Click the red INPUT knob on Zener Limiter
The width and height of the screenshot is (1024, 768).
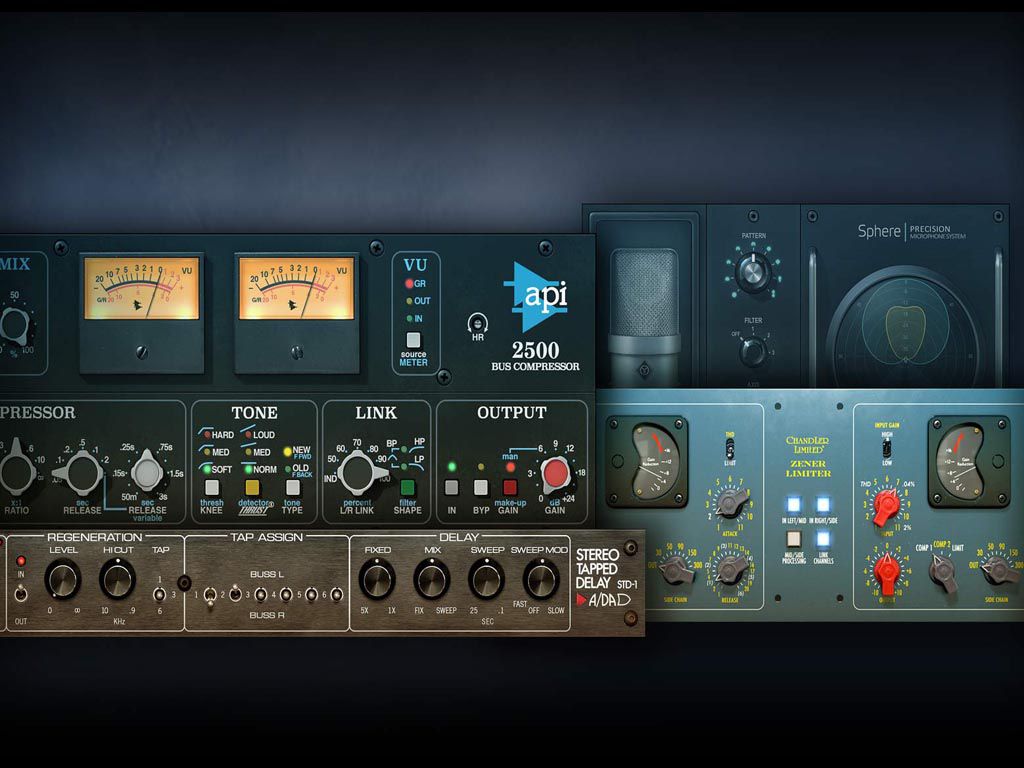point(886,507)
